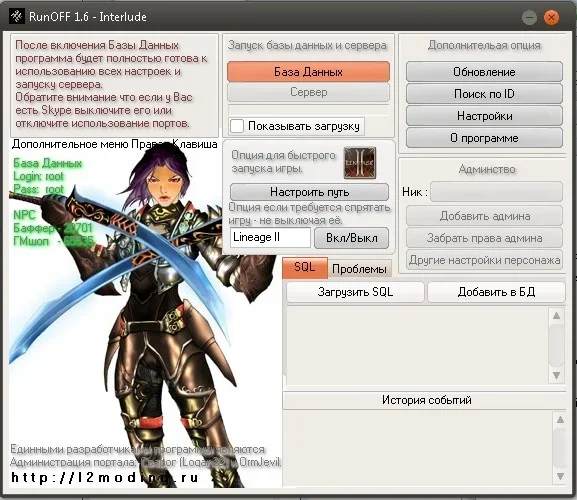Focus the Ник nickname input field
Screen dimensions: 577x500
click(x=496, y=191)
